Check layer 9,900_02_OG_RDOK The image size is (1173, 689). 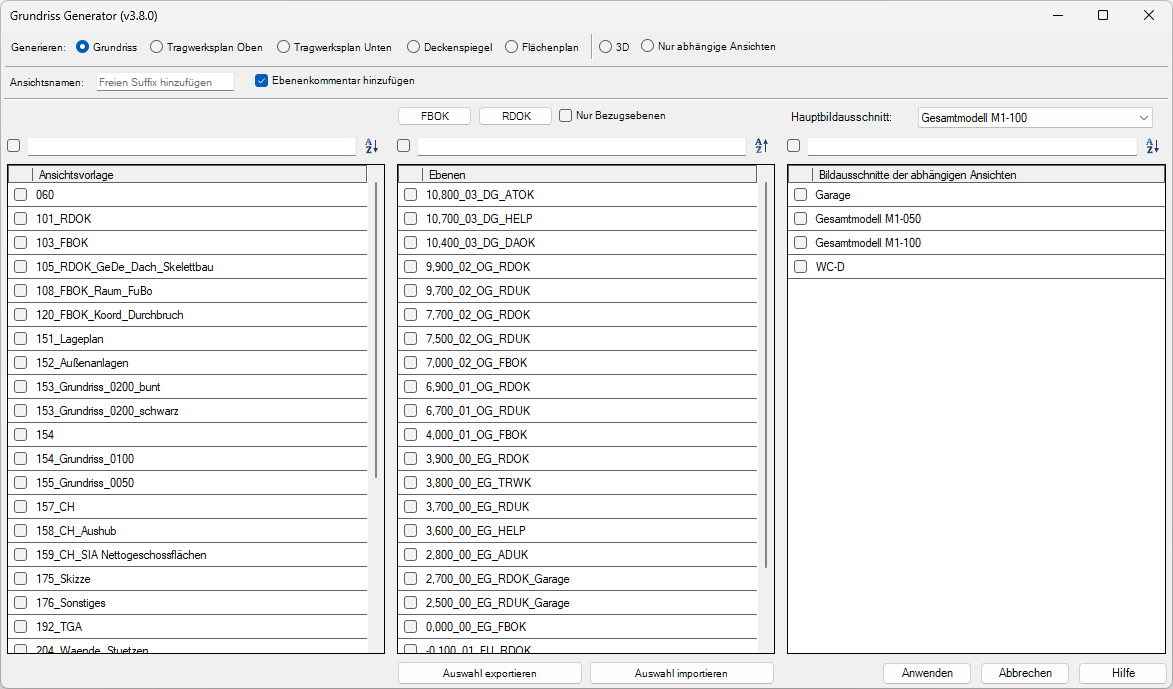(408, 267)
